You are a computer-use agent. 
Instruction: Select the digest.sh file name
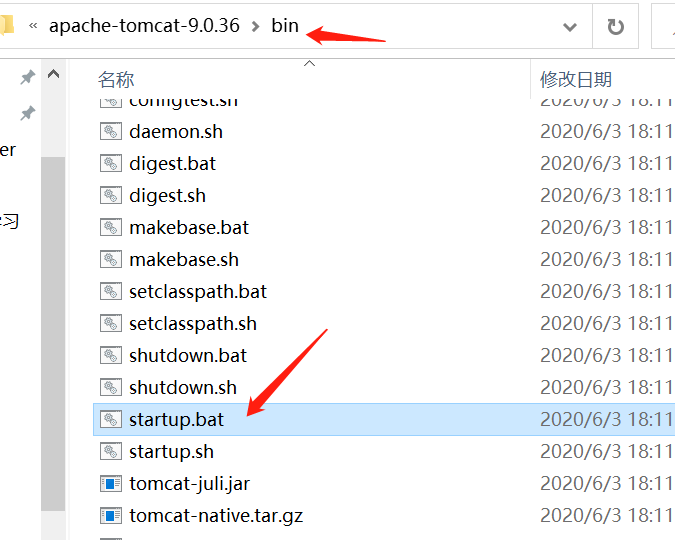click(x=167, y=196)
